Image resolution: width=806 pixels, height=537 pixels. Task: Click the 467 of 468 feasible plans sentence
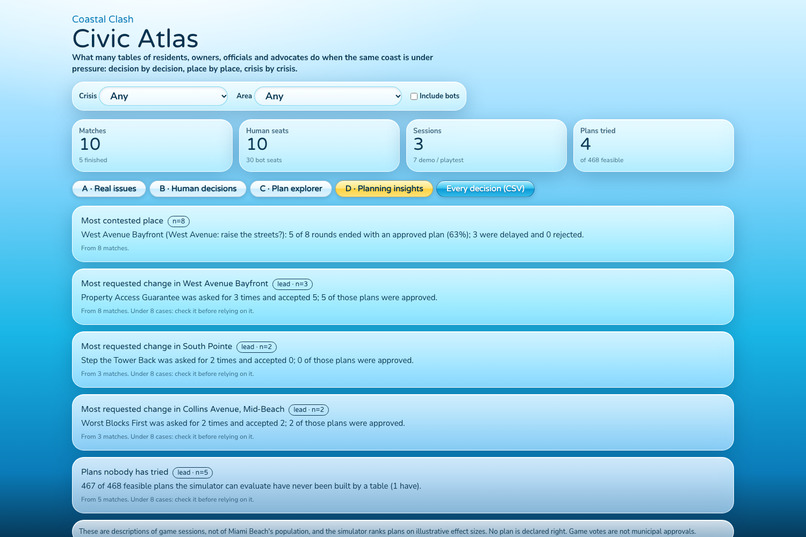point(251,486)
